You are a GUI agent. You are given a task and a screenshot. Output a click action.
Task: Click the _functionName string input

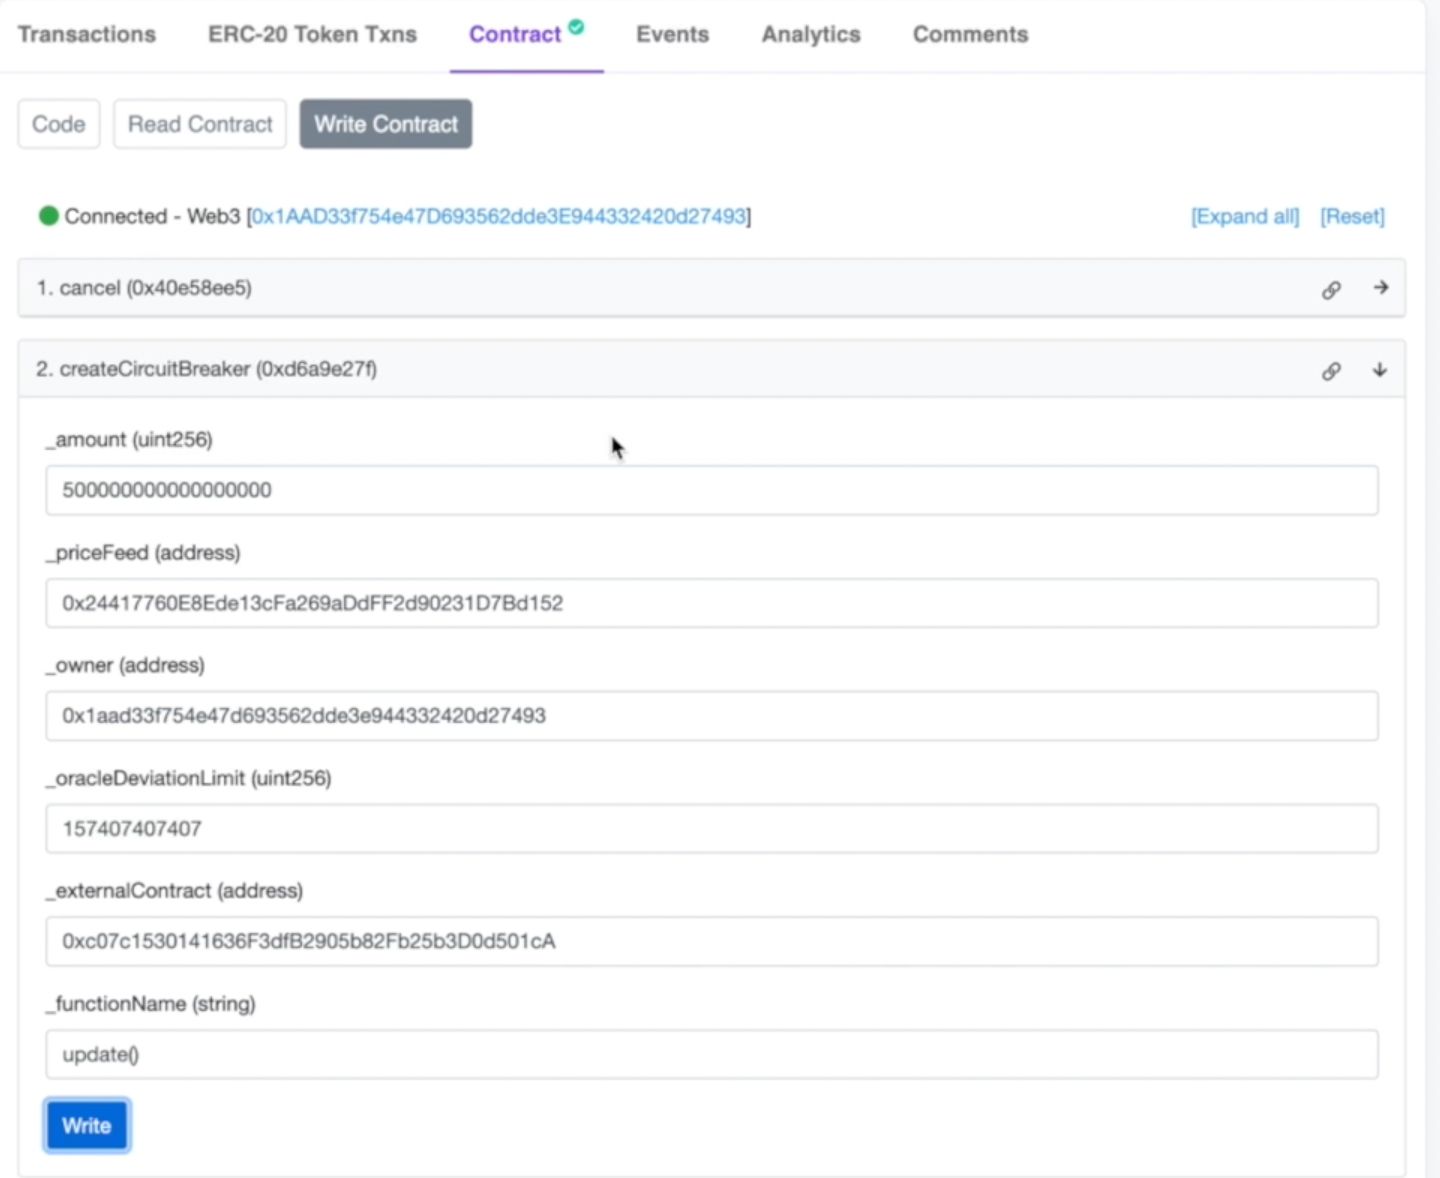(712, 1054)
